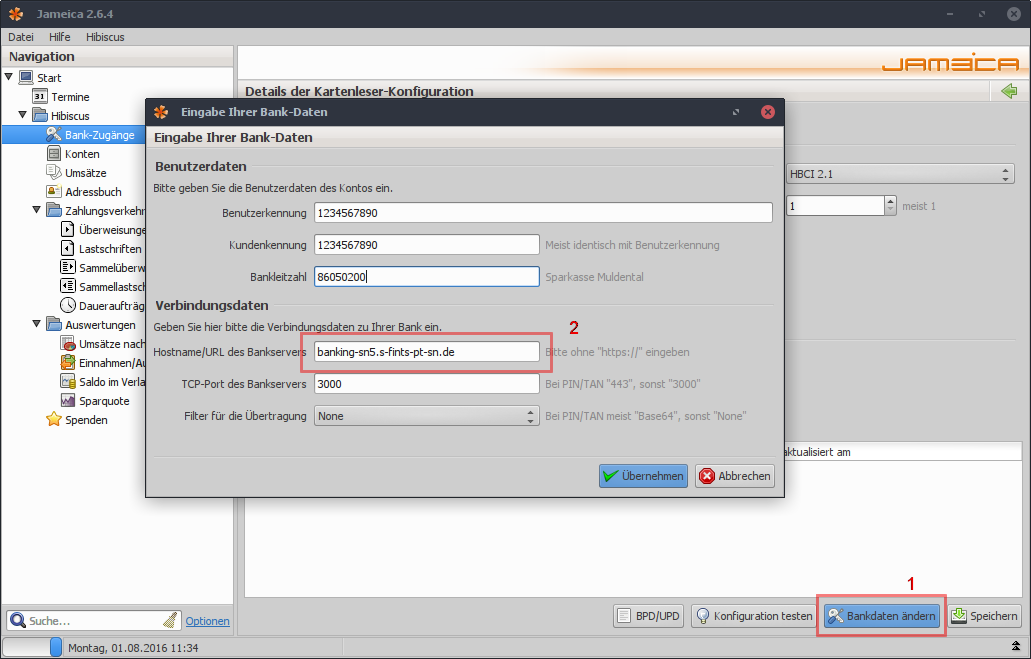Screen dimensions: 1031x659
Task: Click the blue status bar slider handle
Action: 56,647
